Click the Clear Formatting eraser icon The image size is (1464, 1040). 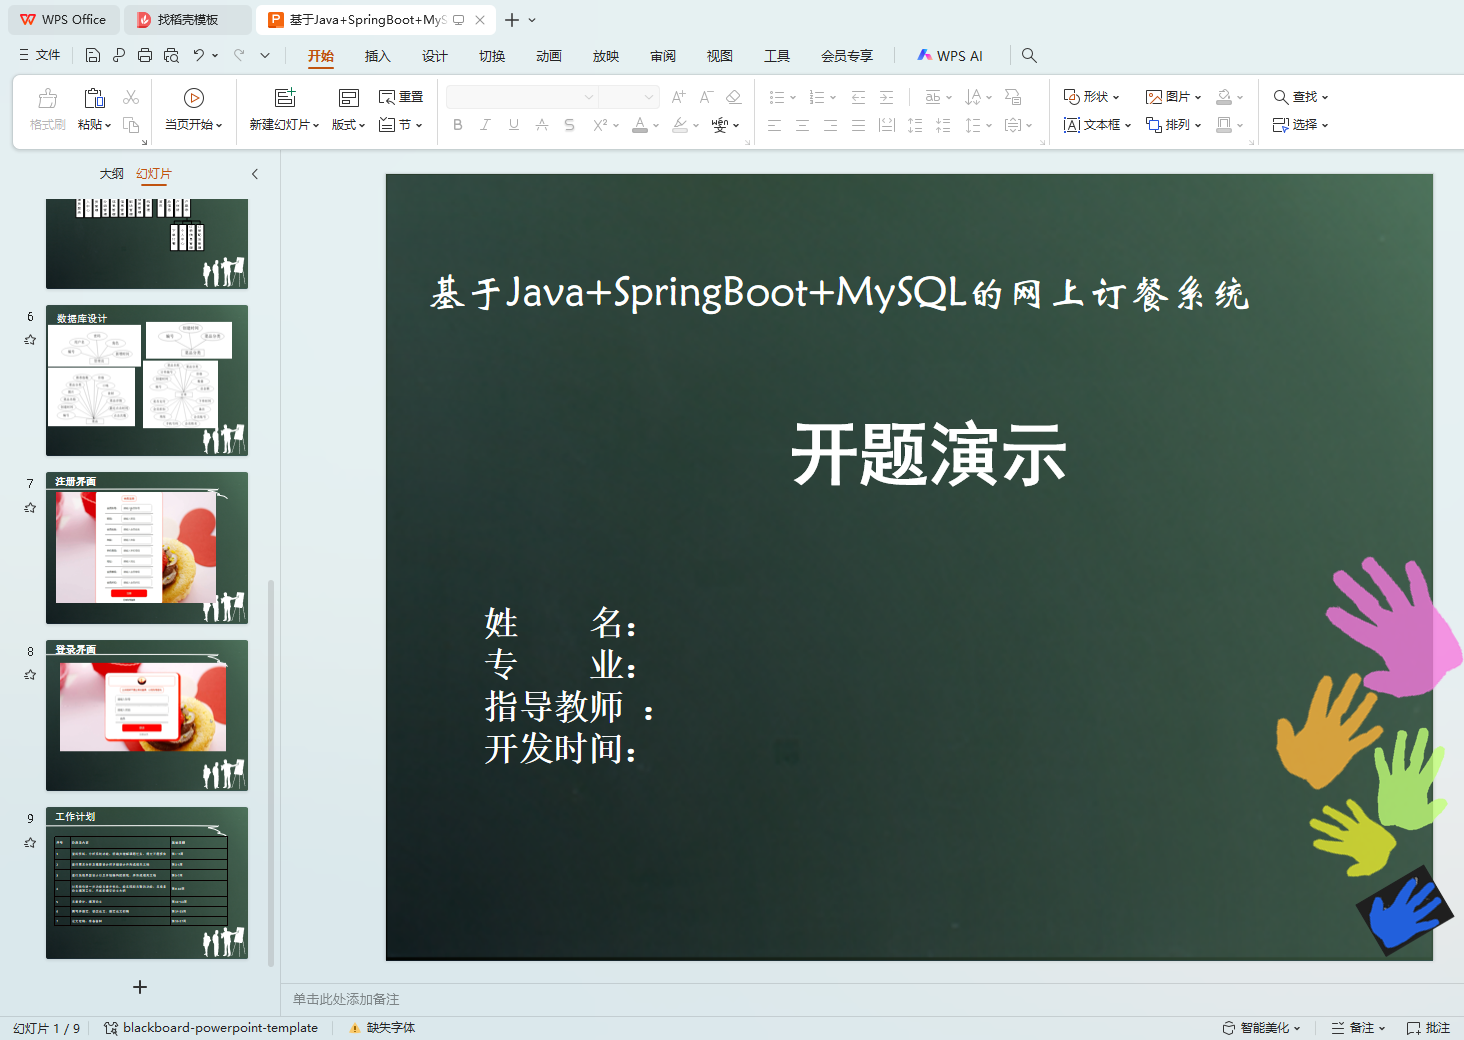click(734, 97)
